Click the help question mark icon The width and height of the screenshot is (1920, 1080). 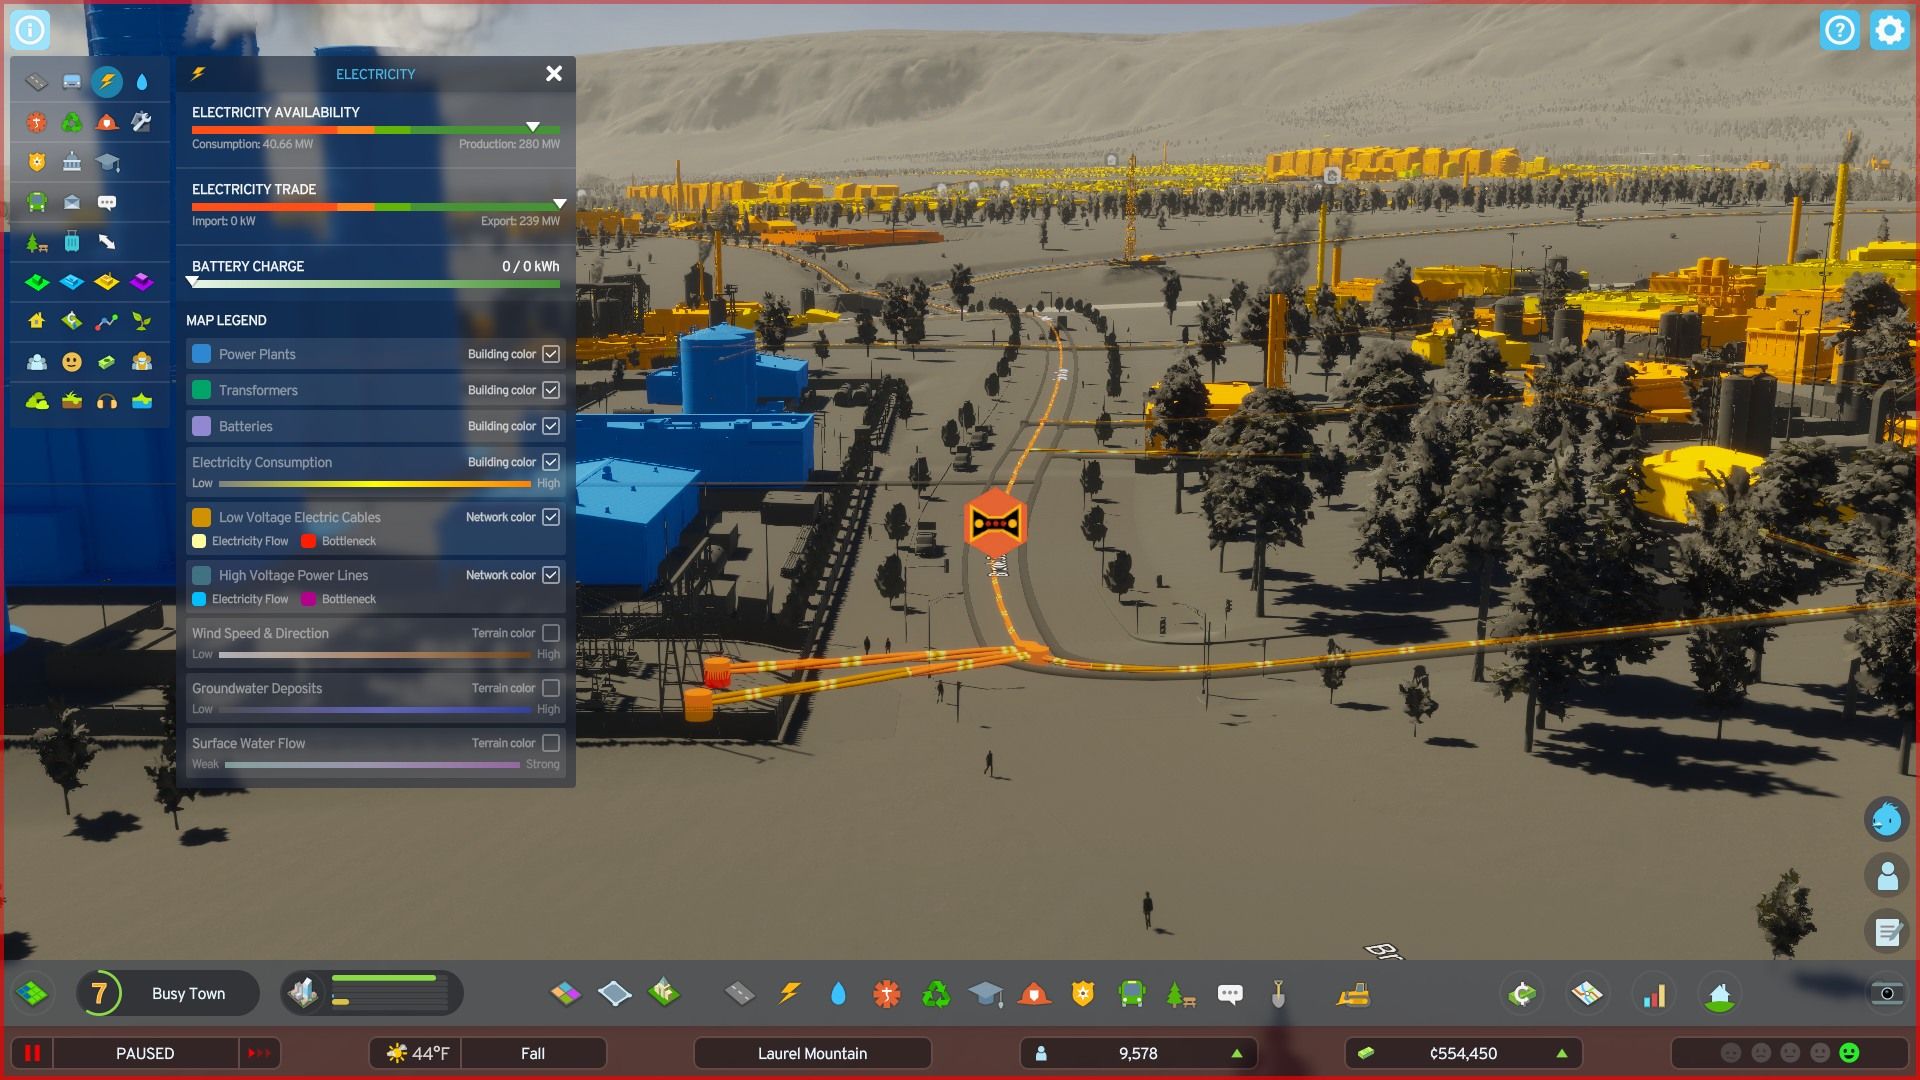pyautogui.click(x=1839, y=30)
